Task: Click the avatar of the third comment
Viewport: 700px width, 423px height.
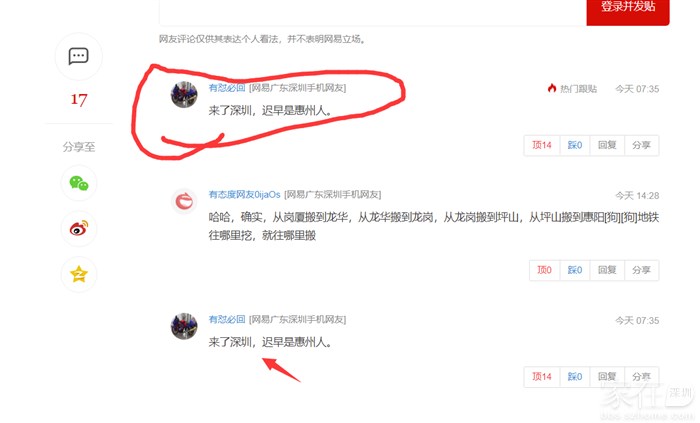Action: coord(184,326)
